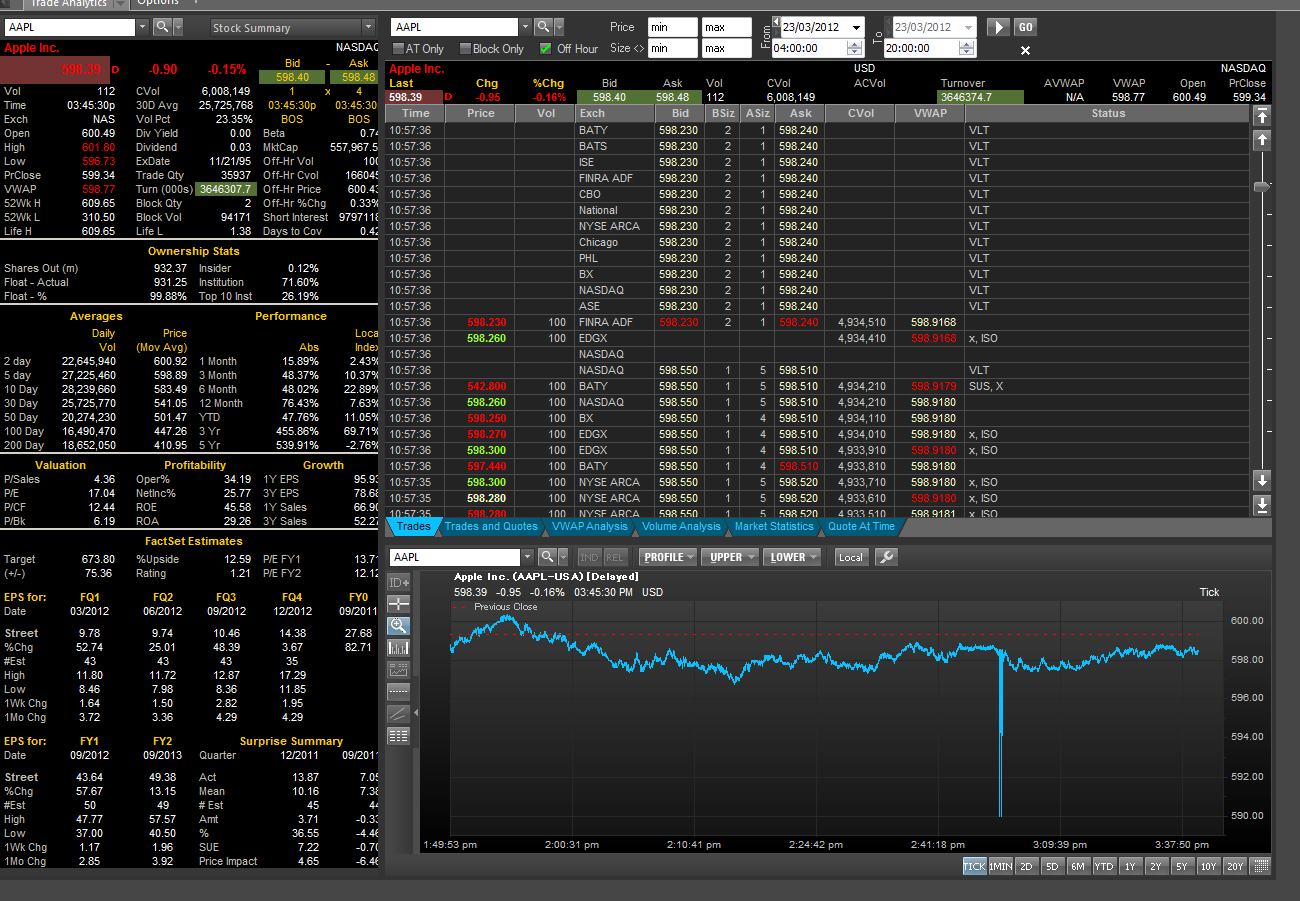Click the Size max input field
1300x901 pixels.
(726, 48)
